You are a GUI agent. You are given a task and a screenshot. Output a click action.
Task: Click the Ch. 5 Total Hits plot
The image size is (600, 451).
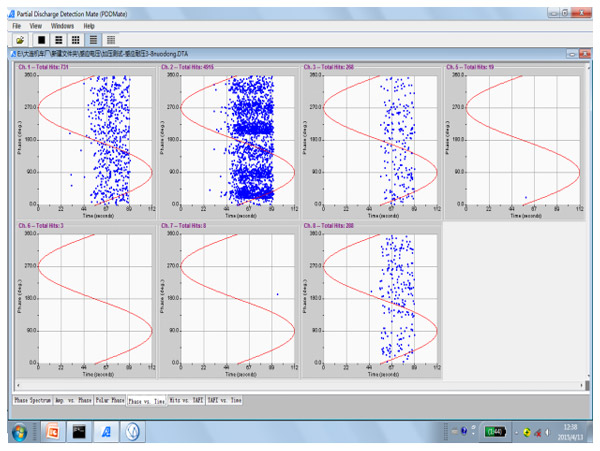[x=523, y=140]
